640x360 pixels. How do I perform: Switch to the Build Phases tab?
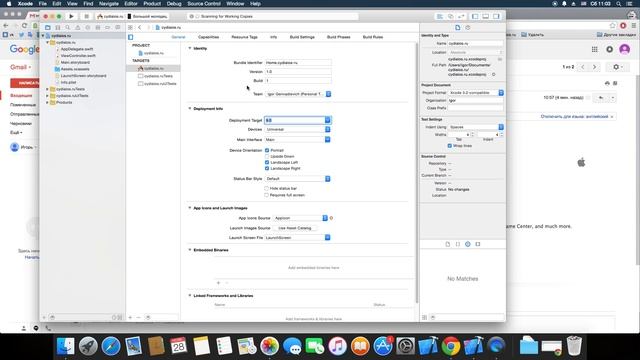[x=338, y=37]
